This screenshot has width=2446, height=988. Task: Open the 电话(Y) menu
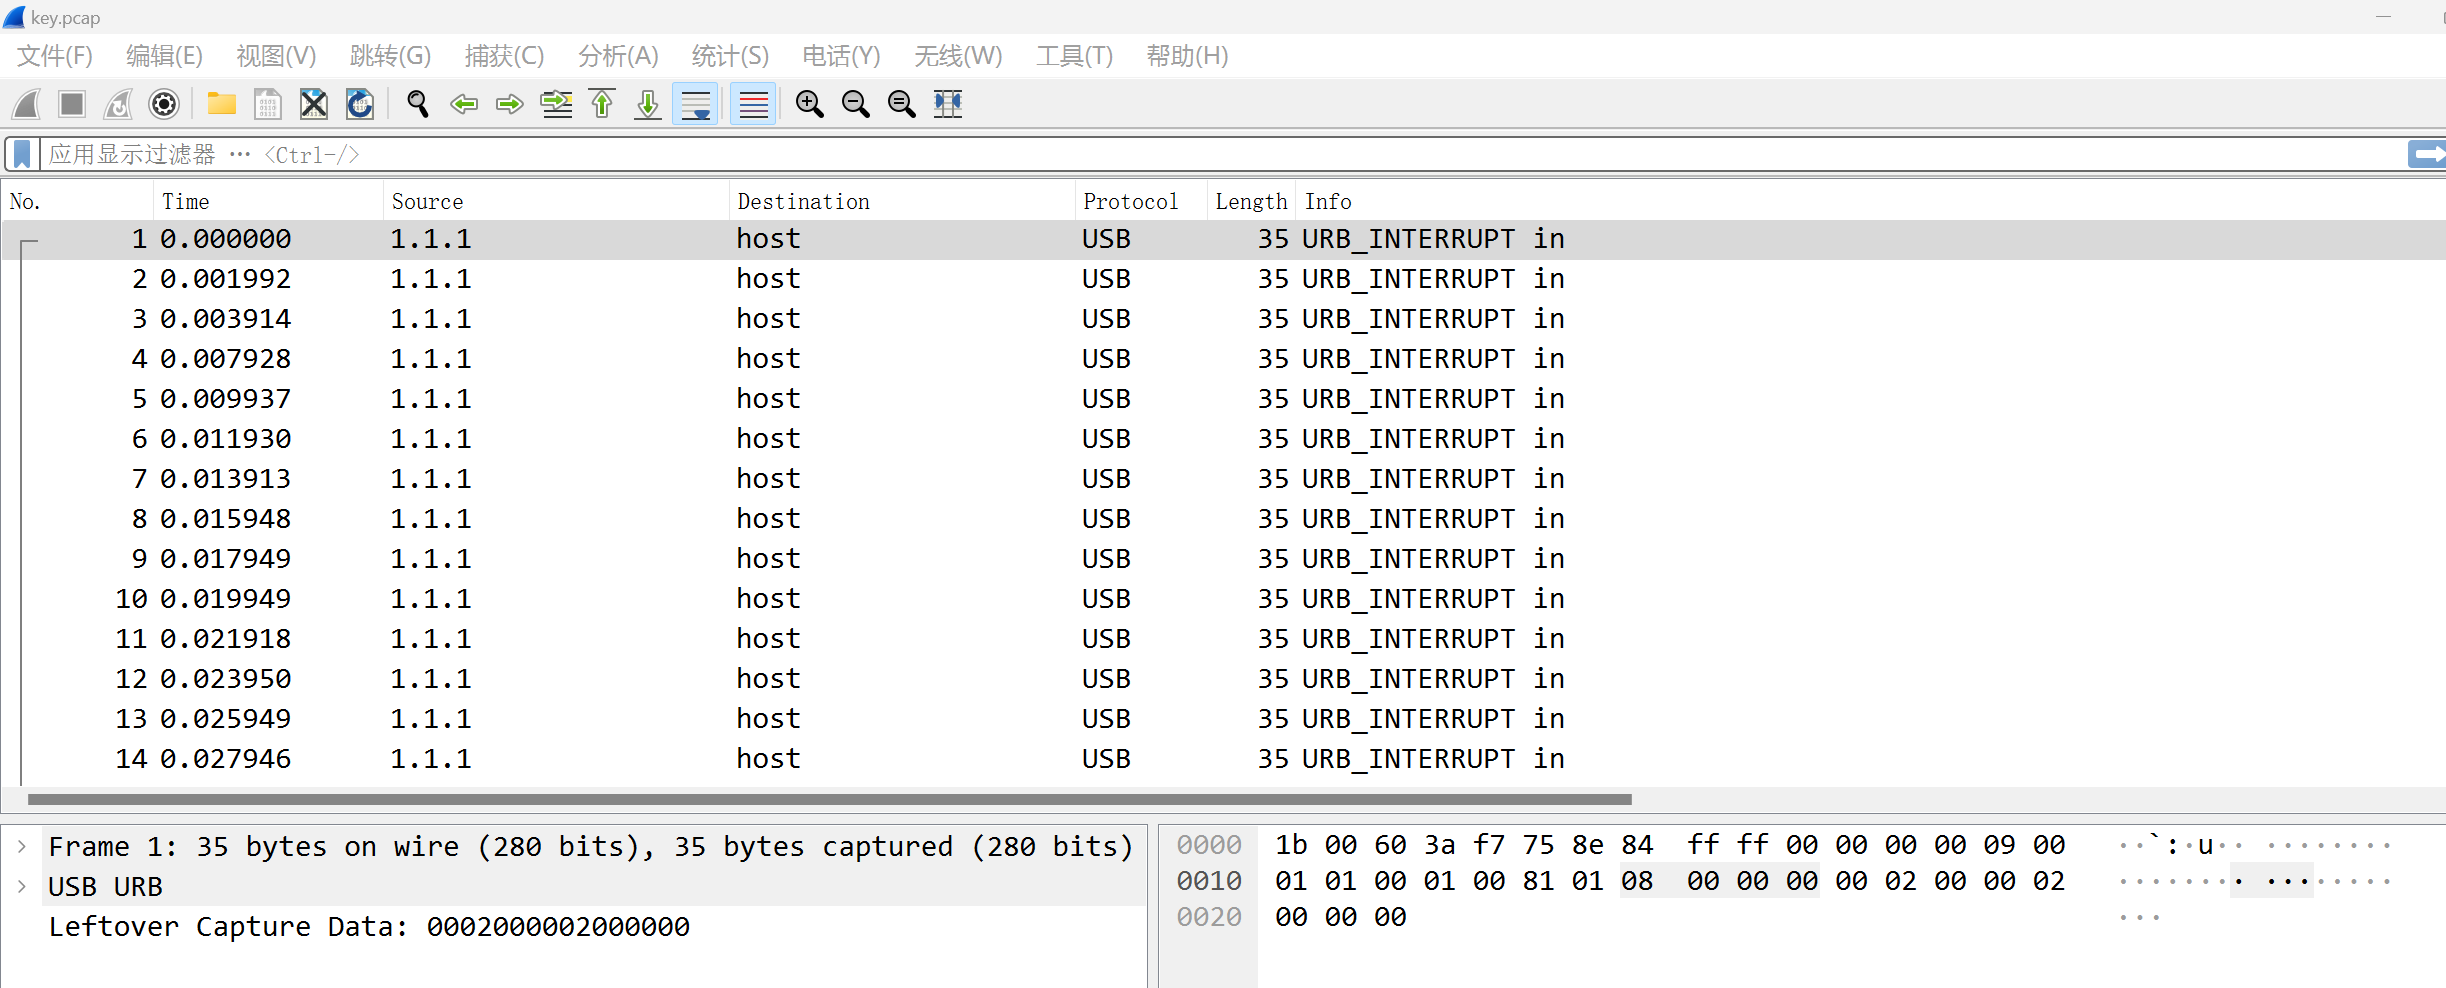pyautogui.click(x=841, y=56)
